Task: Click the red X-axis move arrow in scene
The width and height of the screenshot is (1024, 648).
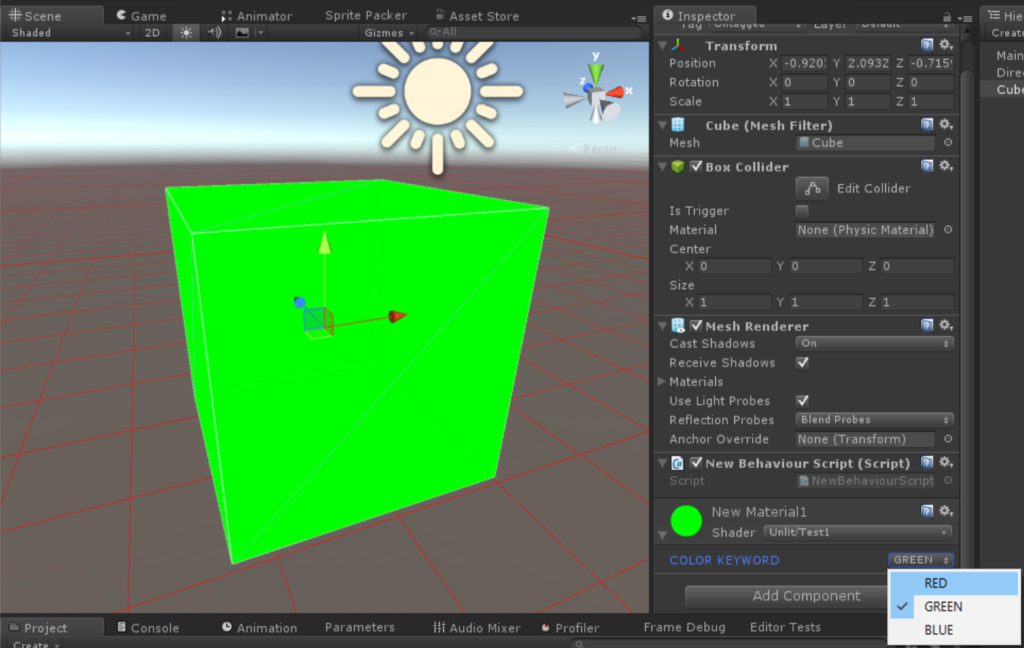Action: coord(397,317)
